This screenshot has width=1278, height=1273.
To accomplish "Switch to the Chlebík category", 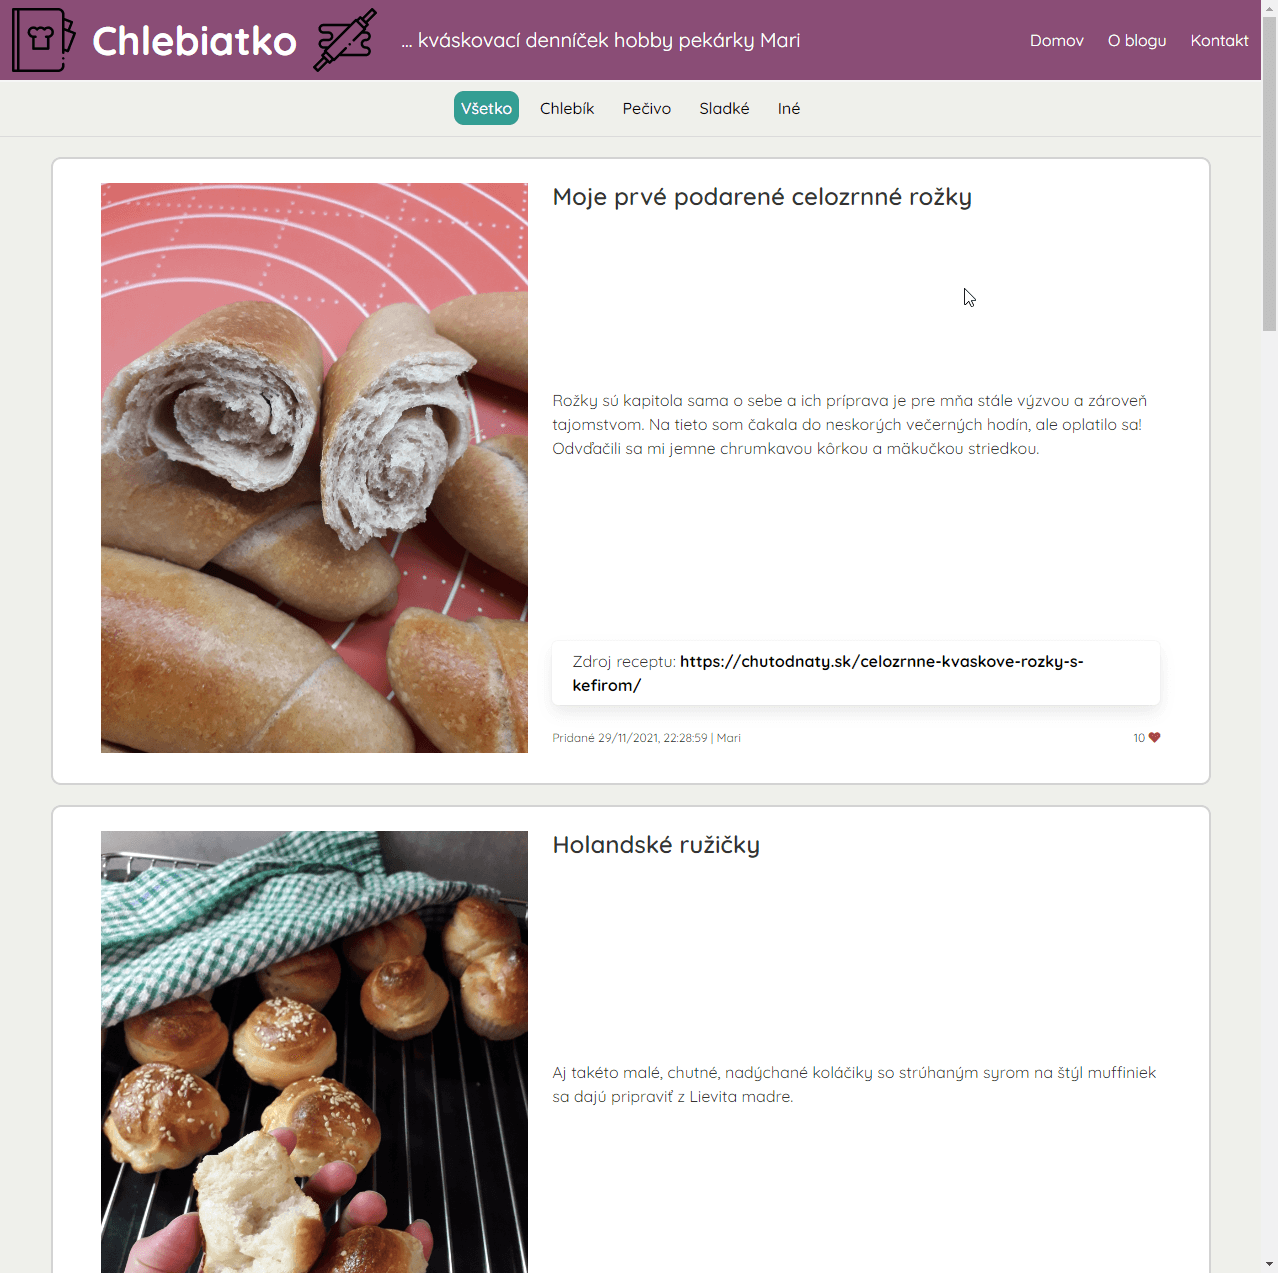I will [x=567, y=108].
